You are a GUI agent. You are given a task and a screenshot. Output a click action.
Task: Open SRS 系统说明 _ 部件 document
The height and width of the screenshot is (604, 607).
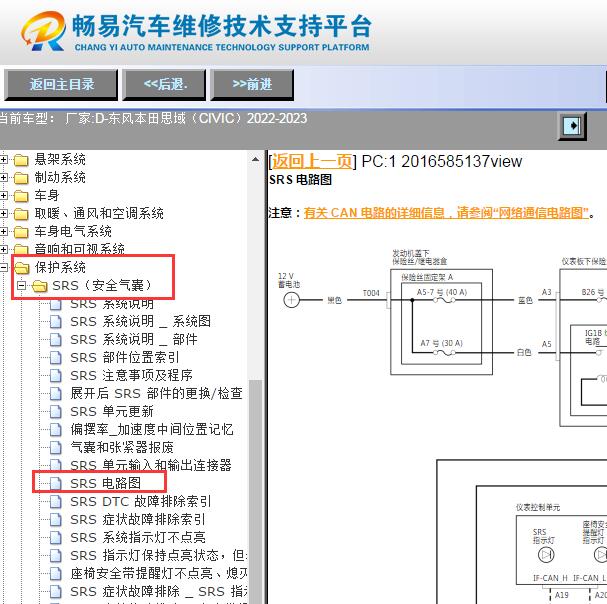134,340
